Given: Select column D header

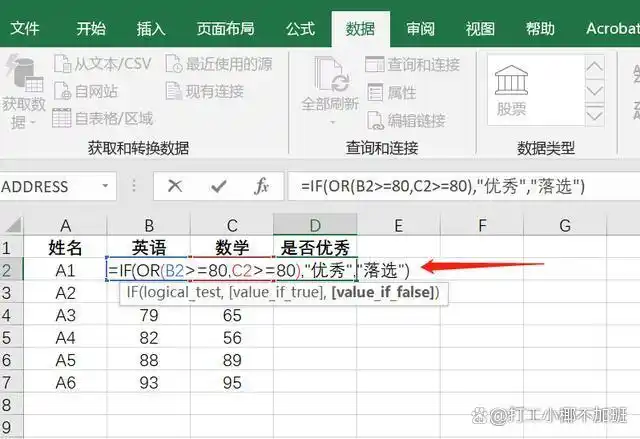Looking at the screenshot, I should [315, 225].
